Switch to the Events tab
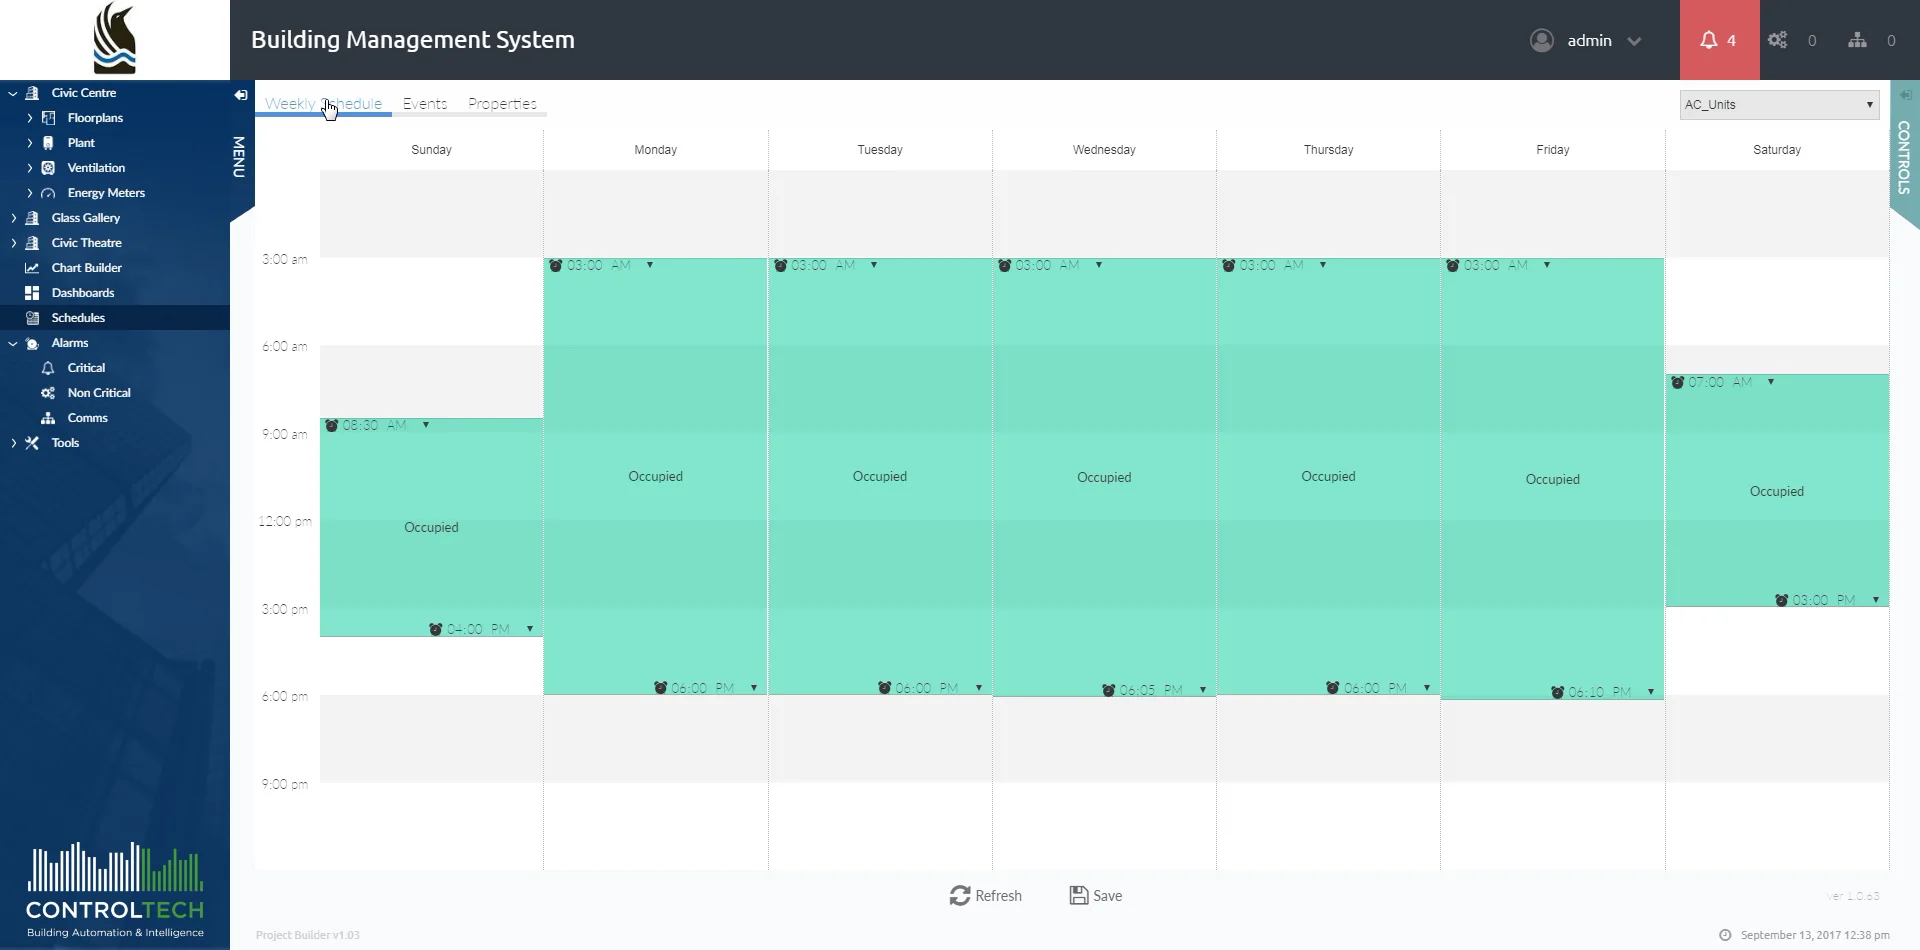 424,103
